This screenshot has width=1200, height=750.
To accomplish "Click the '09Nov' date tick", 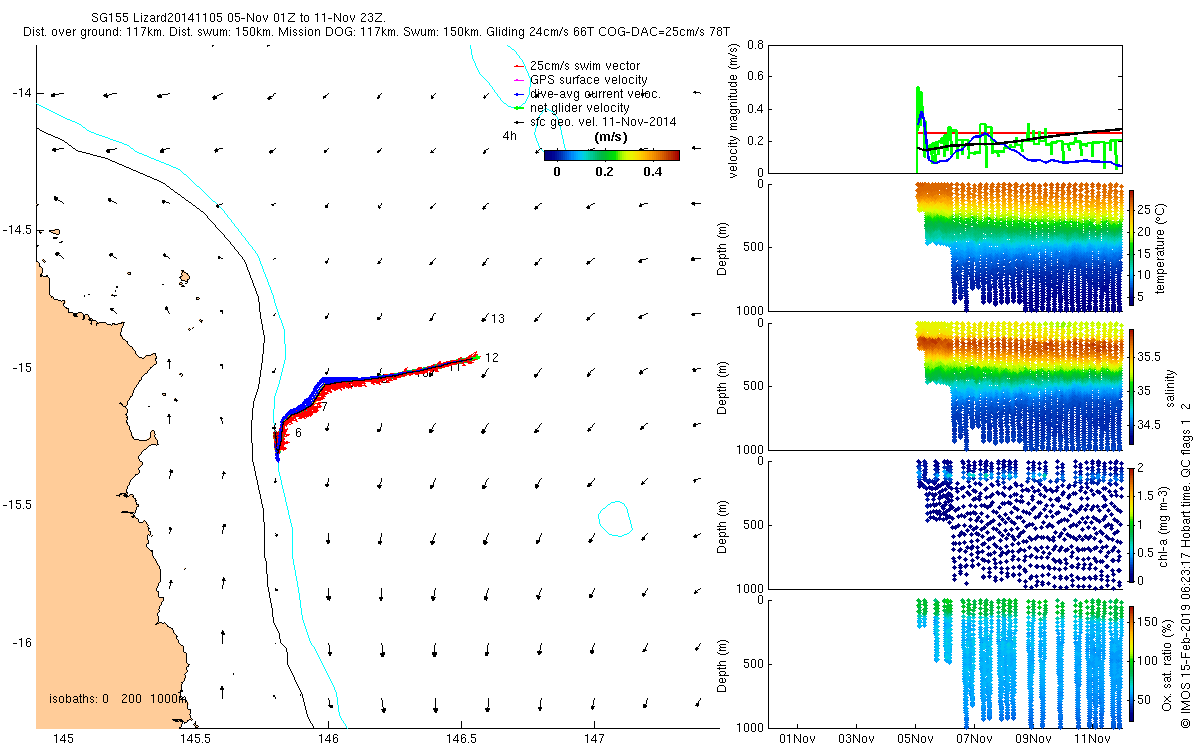I will click(1033, 739).
